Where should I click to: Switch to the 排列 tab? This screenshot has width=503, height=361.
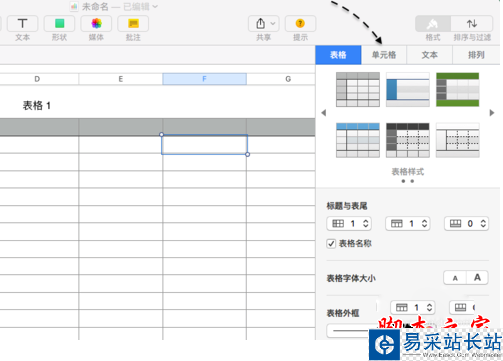tap(476, 55)
